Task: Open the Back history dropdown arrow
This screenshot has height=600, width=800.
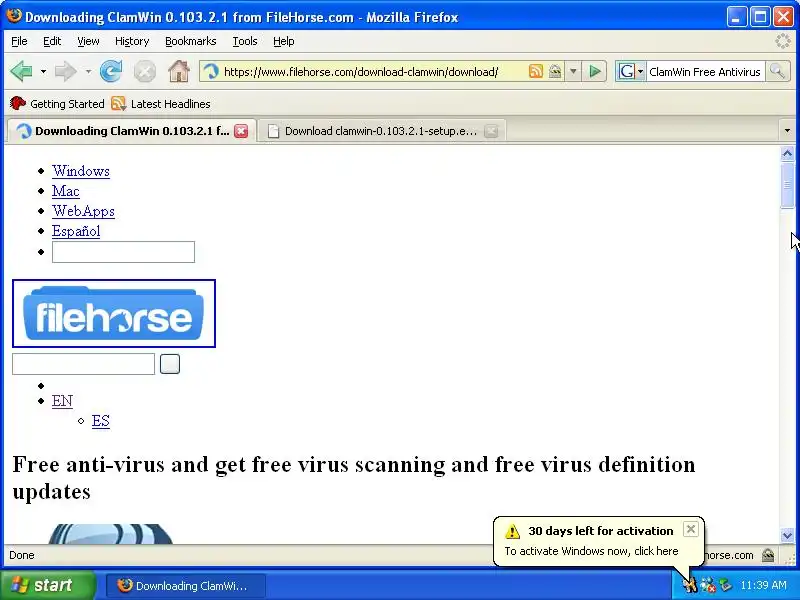Action: pyautogui.click(x=43, y=71)
